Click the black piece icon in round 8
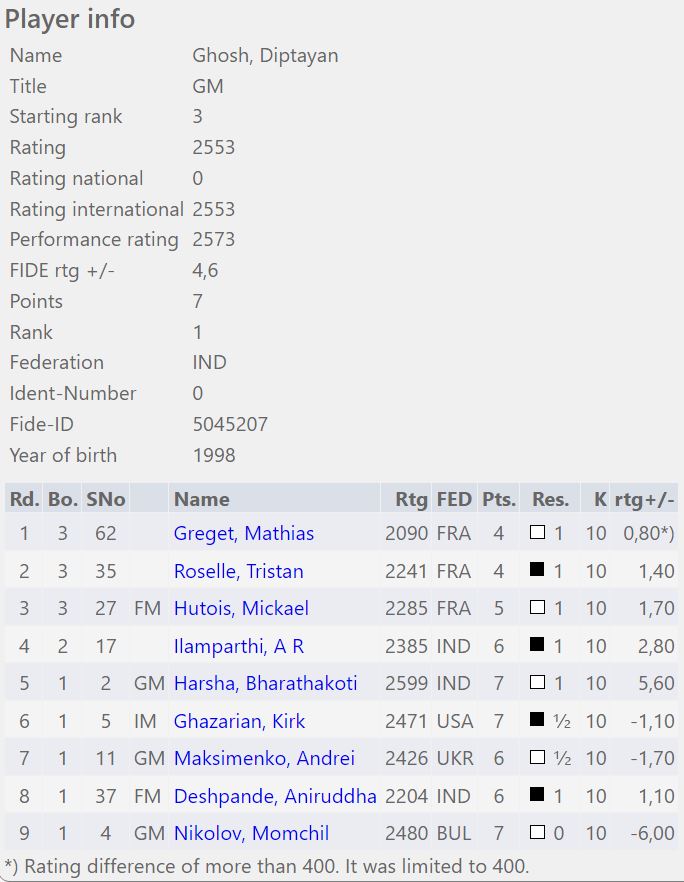 coord(537,794)
